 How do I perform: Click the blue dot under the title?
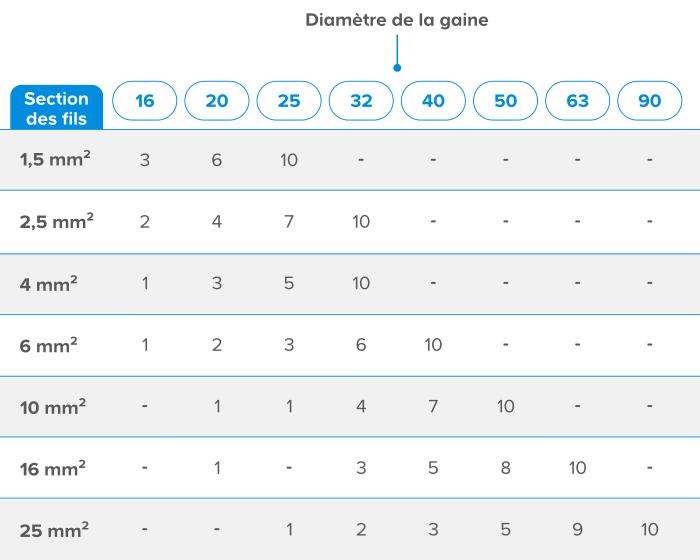[x=397, y=68]
